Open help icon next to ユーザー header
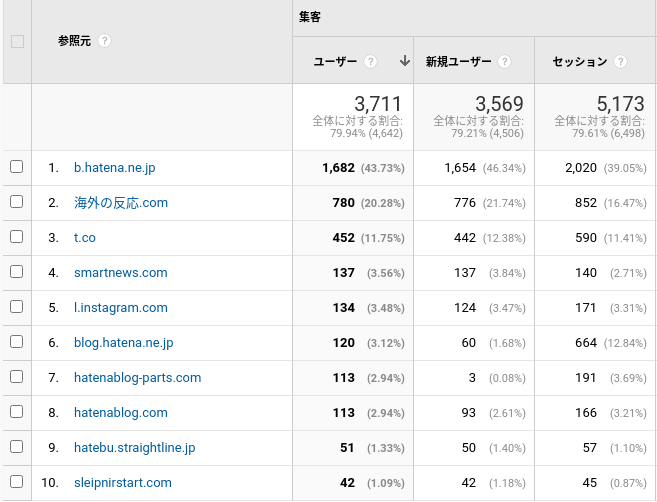657x502 pixels. click(370, 62)
